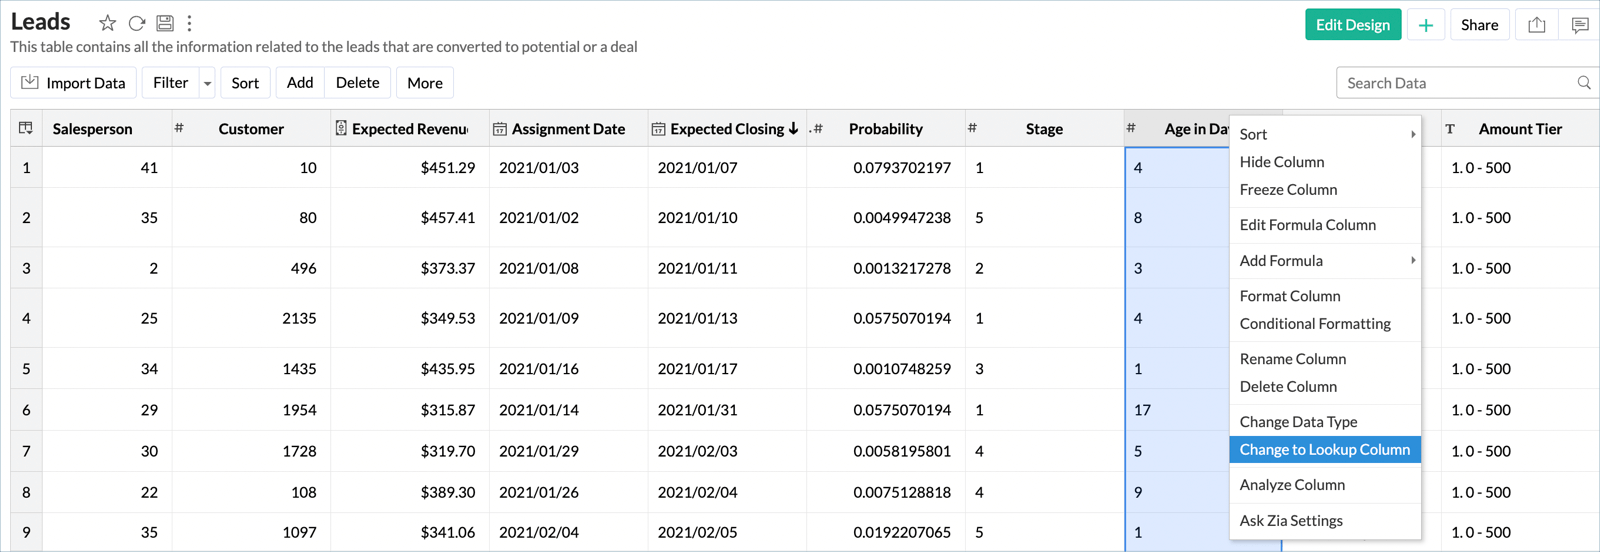Click the Expected Closing column header

click(727, 129)
